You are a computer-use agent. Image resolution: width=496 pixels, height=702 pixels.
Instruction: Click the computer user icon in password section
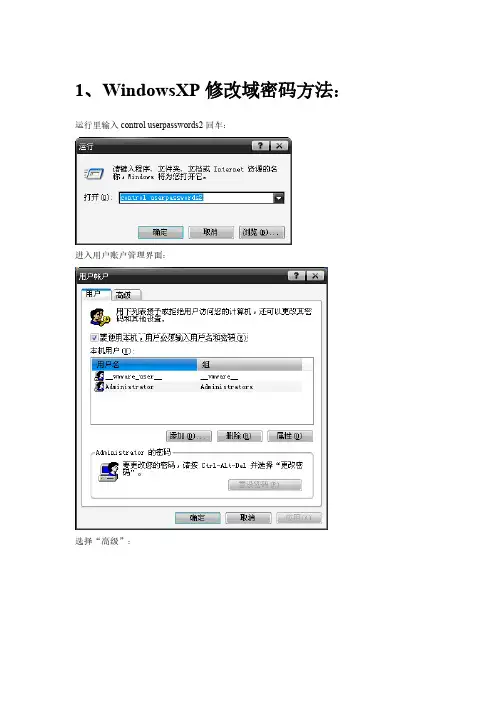[108, 472]
